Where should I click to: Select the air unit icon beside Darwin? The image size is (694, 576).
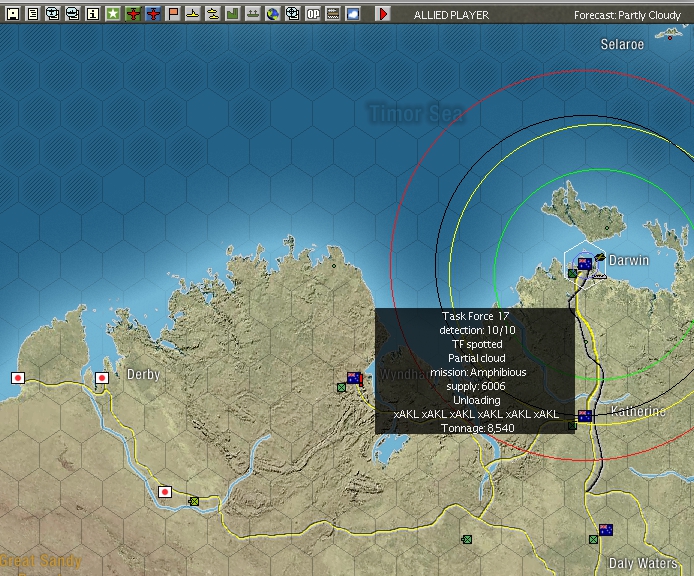(x=600, y=257)
